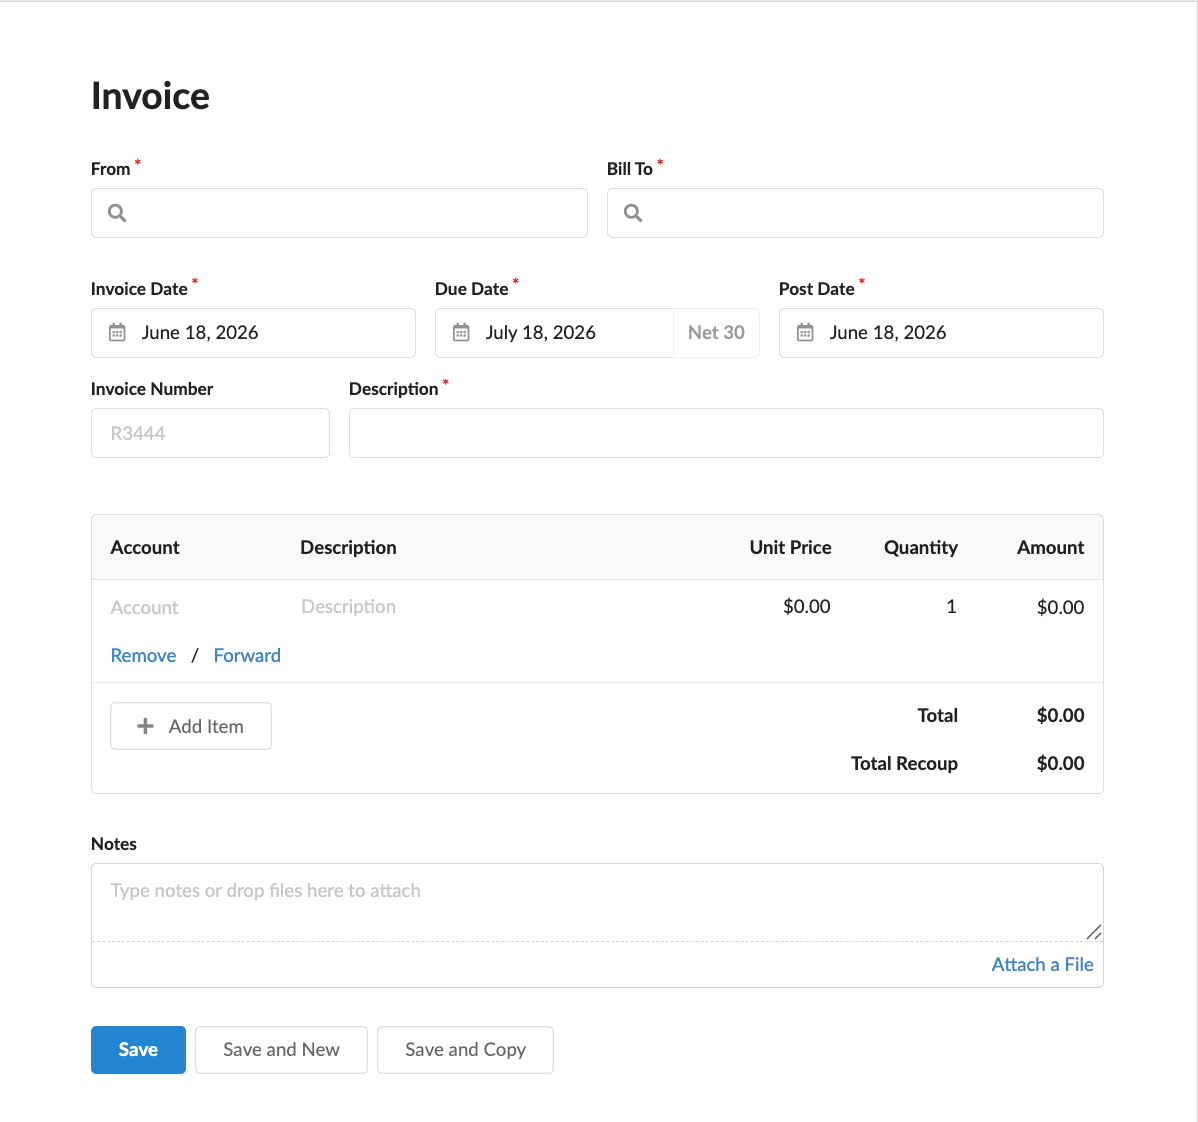Click the Forward link on line item
The width and height of the screenshot is (1198, 1122).
click(247, 655)
